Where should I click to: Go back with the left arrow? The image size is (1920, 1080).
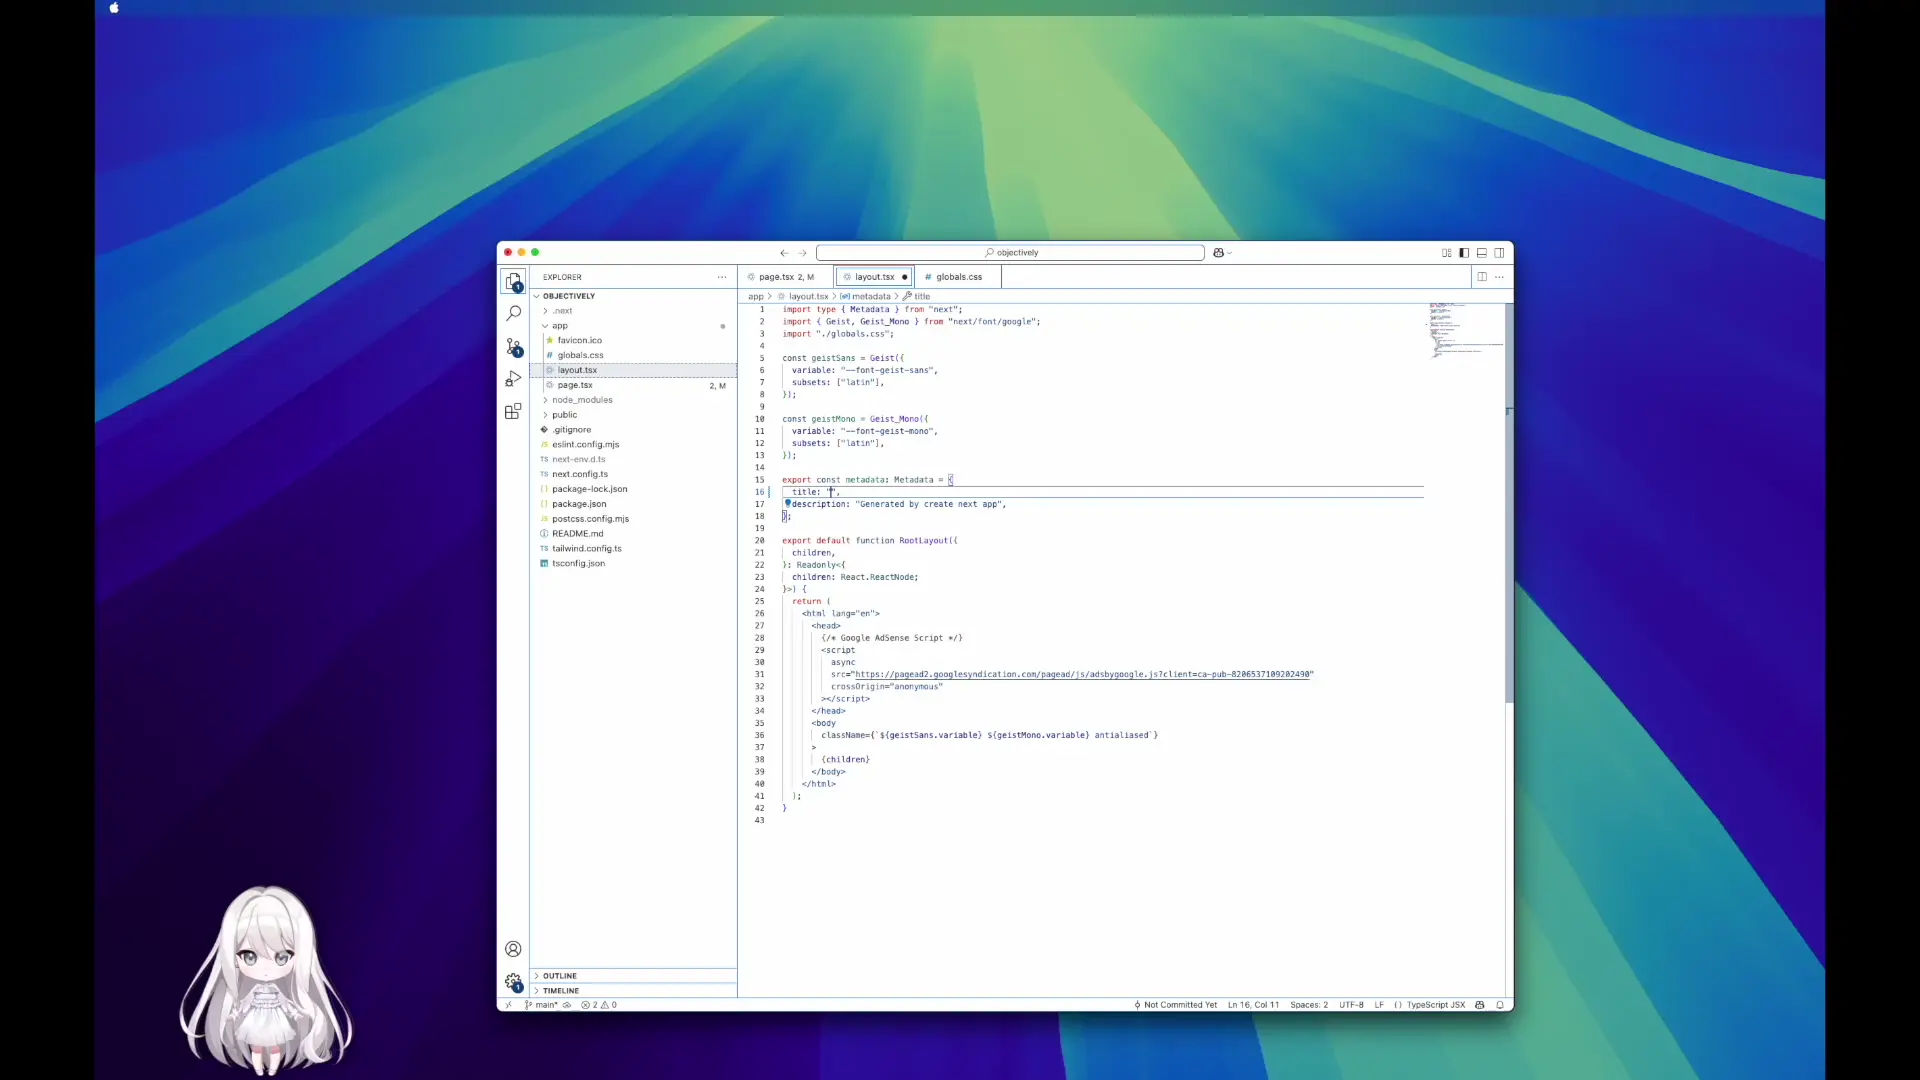(784, 253)
